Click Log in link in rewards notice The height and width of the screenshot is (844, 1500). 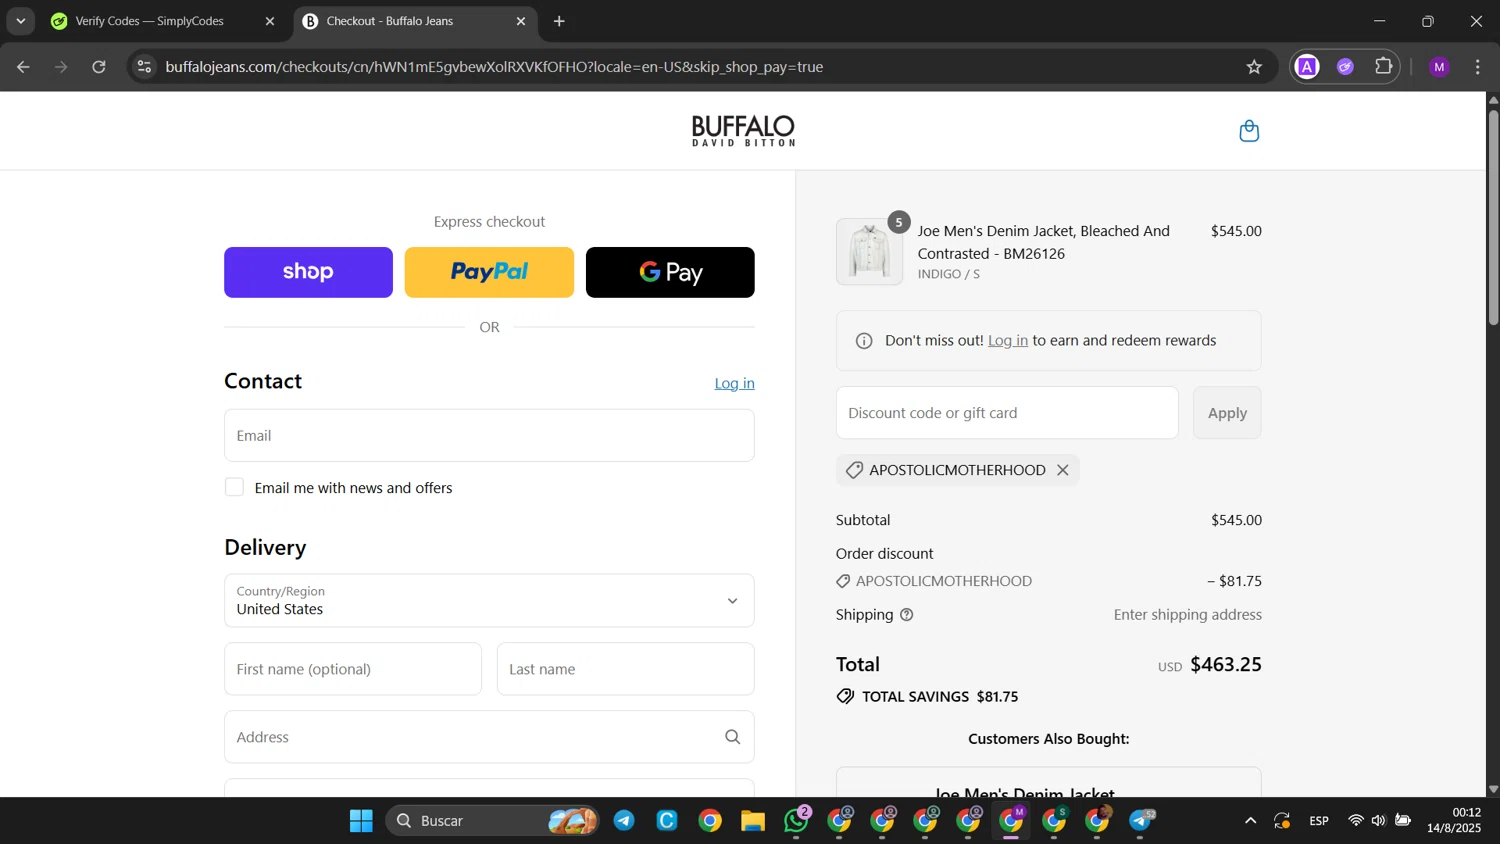click(x=1007, y=341)
